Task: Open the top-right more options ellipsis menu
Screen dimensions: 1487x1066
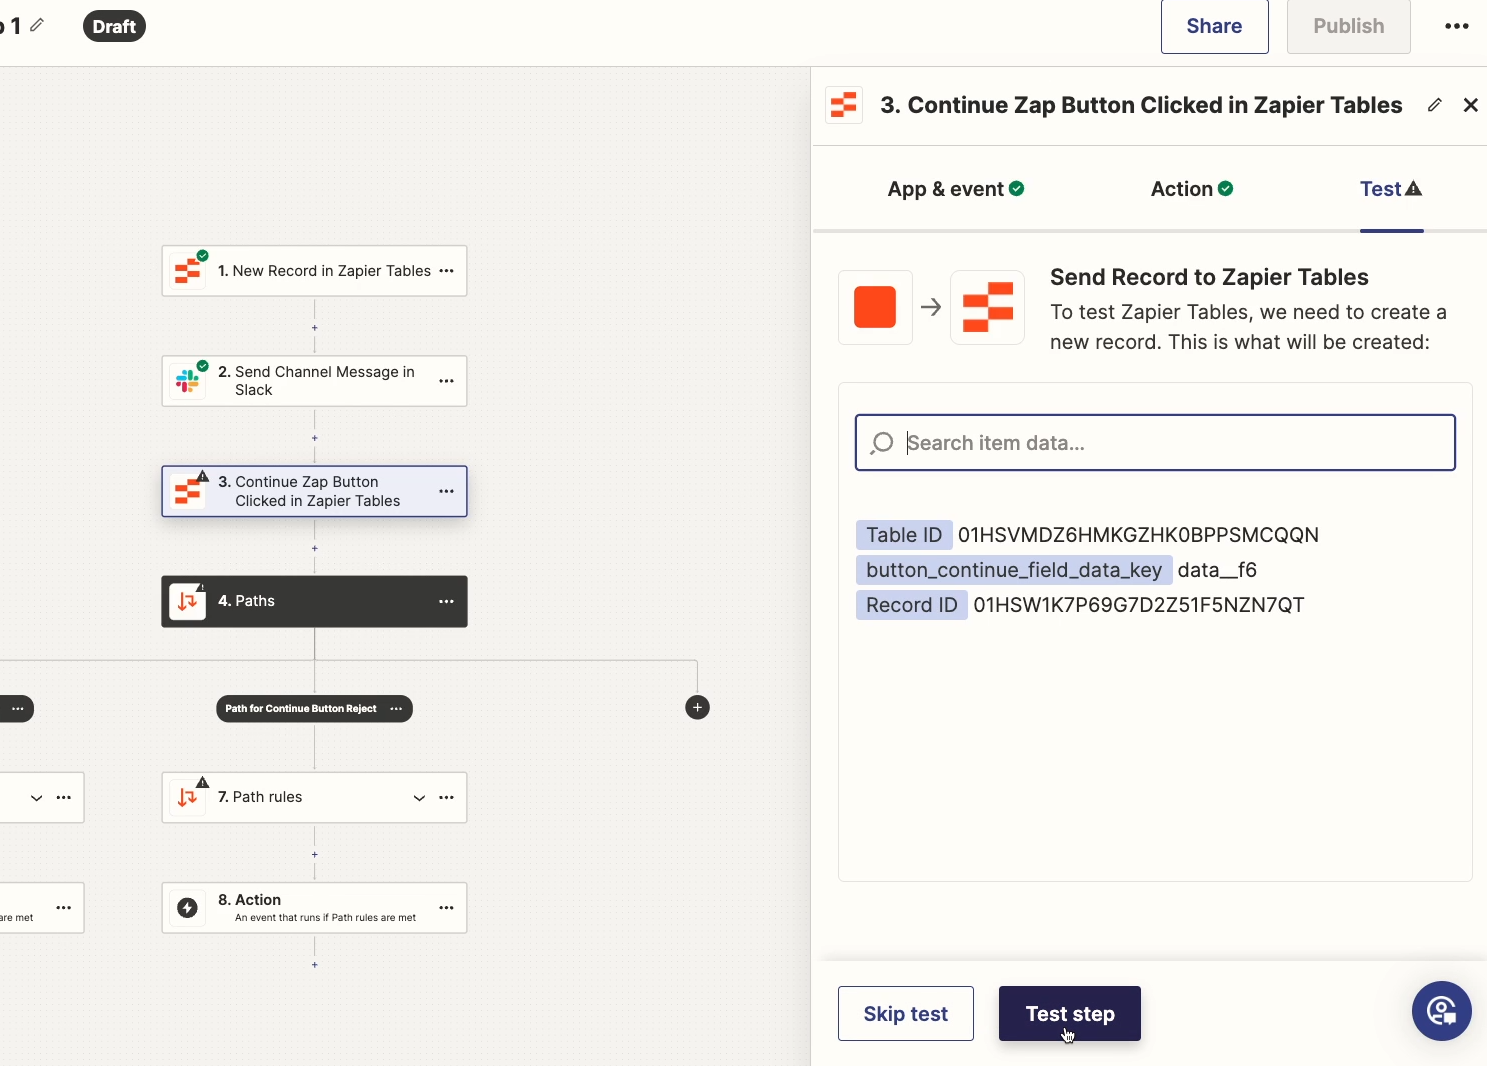Action: click(x=1457, y=26)
